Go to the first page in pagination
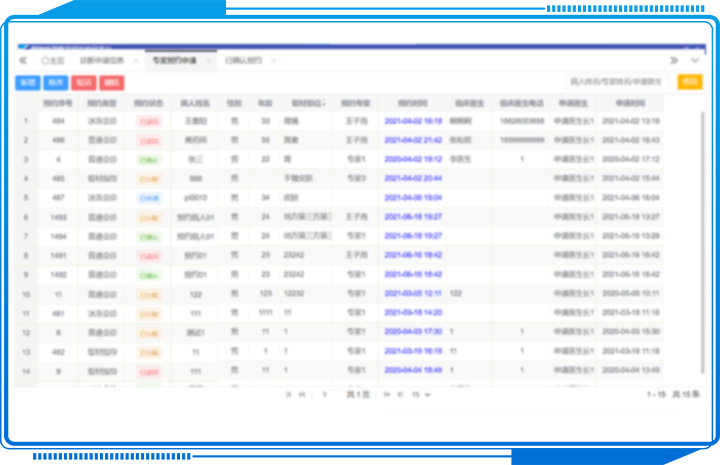The width and height of the screenshot is (720, 465). (x=289, y=394)
